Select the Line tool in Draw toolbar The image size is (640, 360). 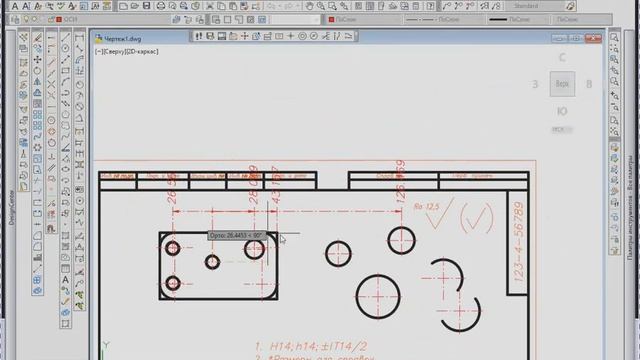[65, 38]
